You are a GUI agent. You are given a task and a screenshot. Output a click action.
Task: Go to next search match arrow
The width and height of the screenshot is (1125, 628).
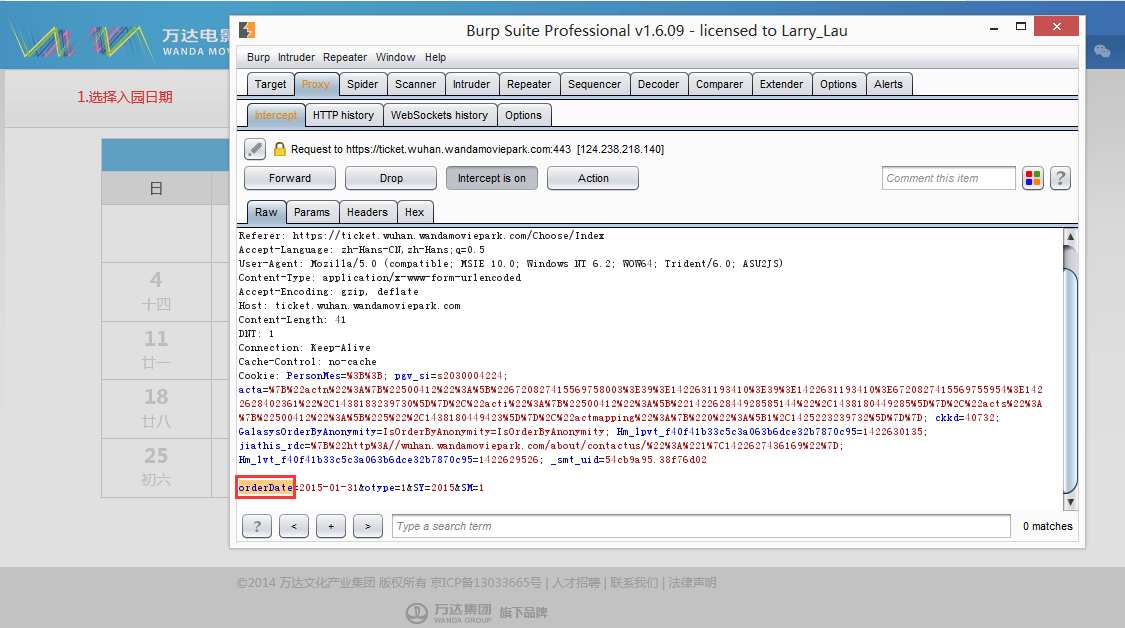(x=368, y=526)
